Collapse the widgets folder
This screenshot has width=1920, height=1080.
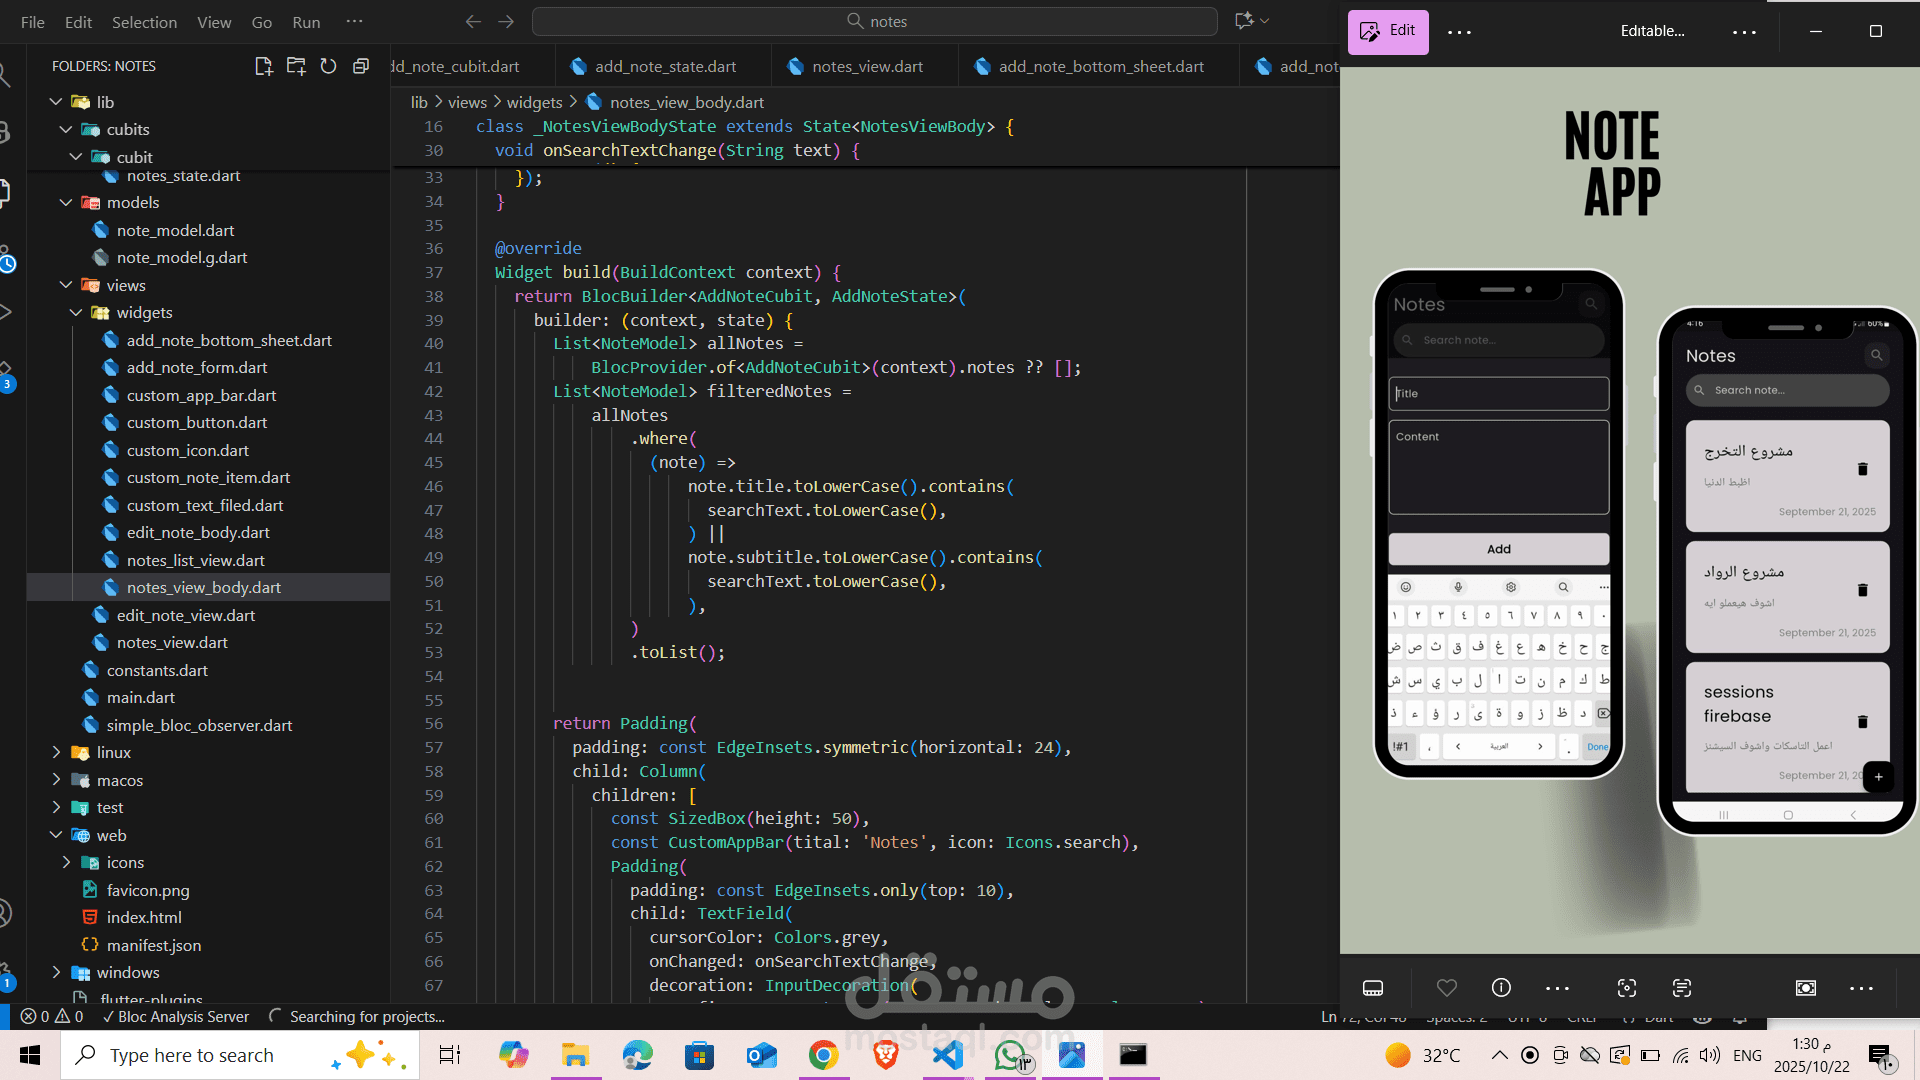click(76, 312)
